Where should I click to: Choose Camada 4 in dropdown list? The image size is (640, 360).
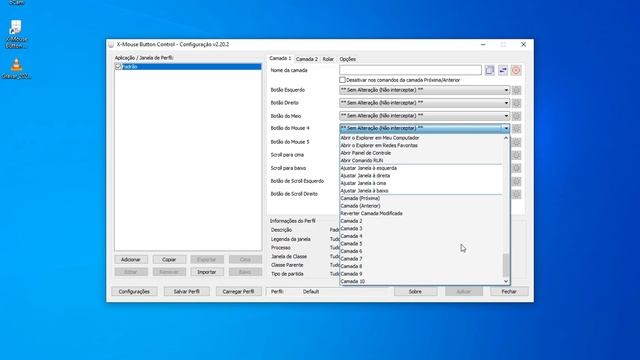421,236
